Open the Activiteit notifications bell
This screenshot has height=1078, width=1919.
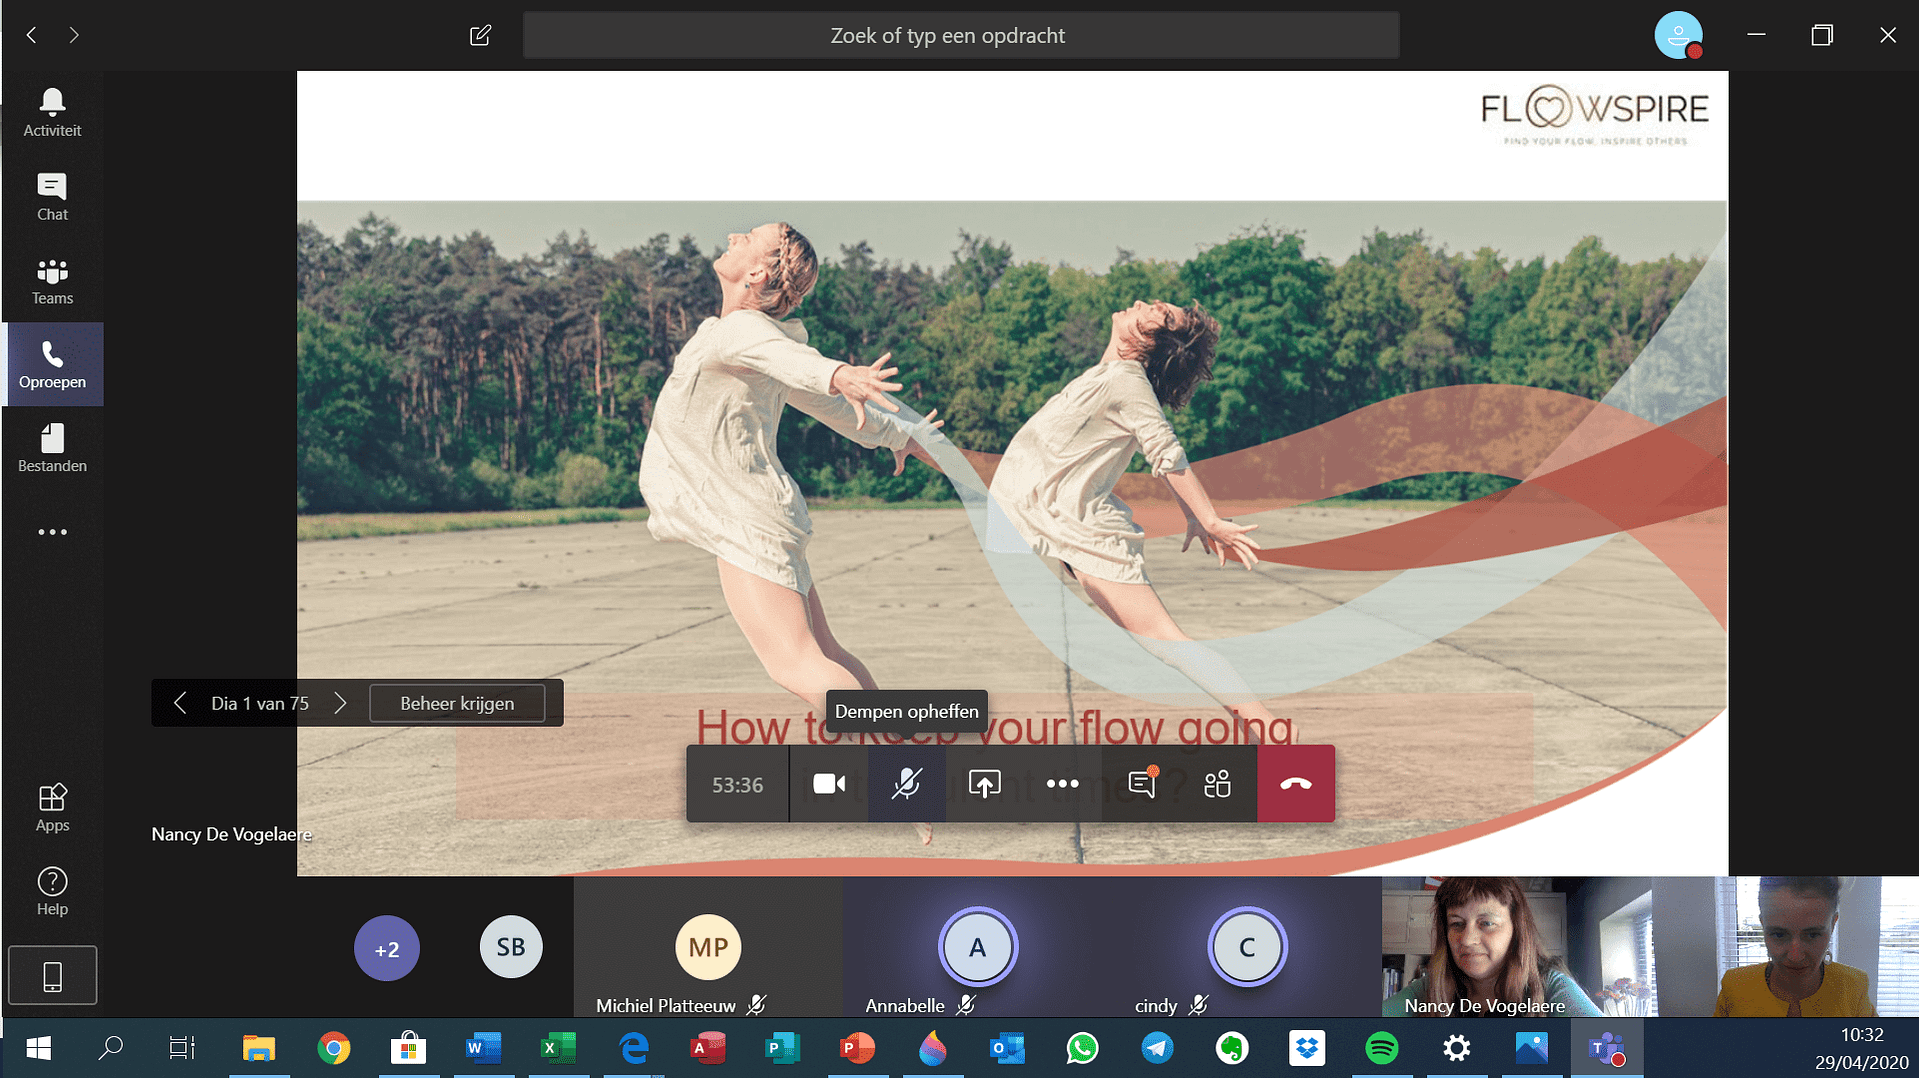pyautogui.click(x=52, y=112)
